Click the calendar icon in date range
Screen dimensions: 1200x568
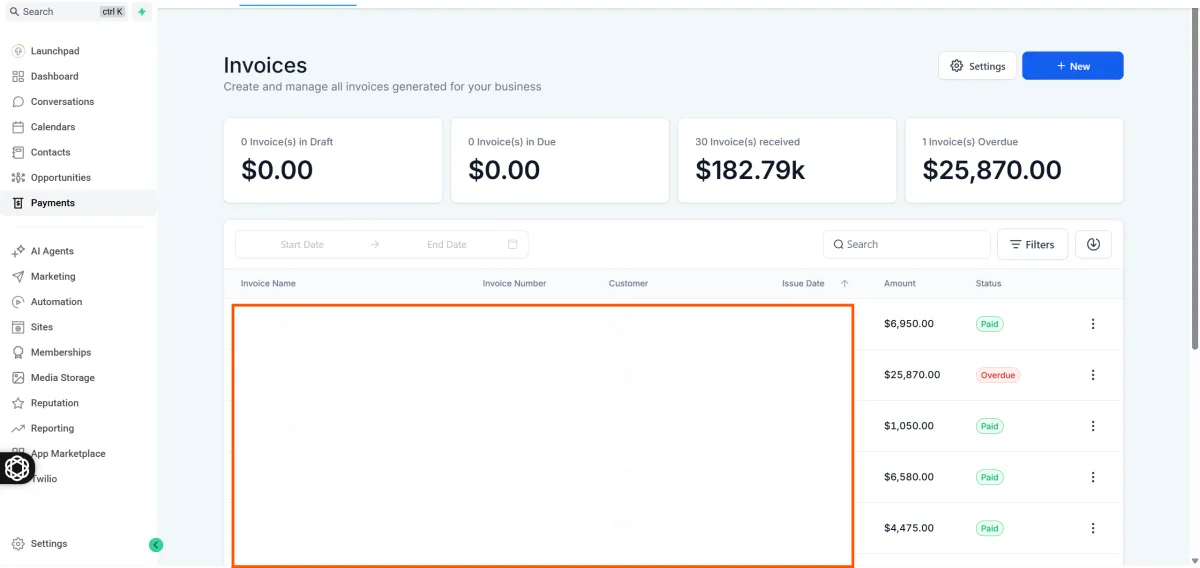pyautogui.click(x=513, y=244)
